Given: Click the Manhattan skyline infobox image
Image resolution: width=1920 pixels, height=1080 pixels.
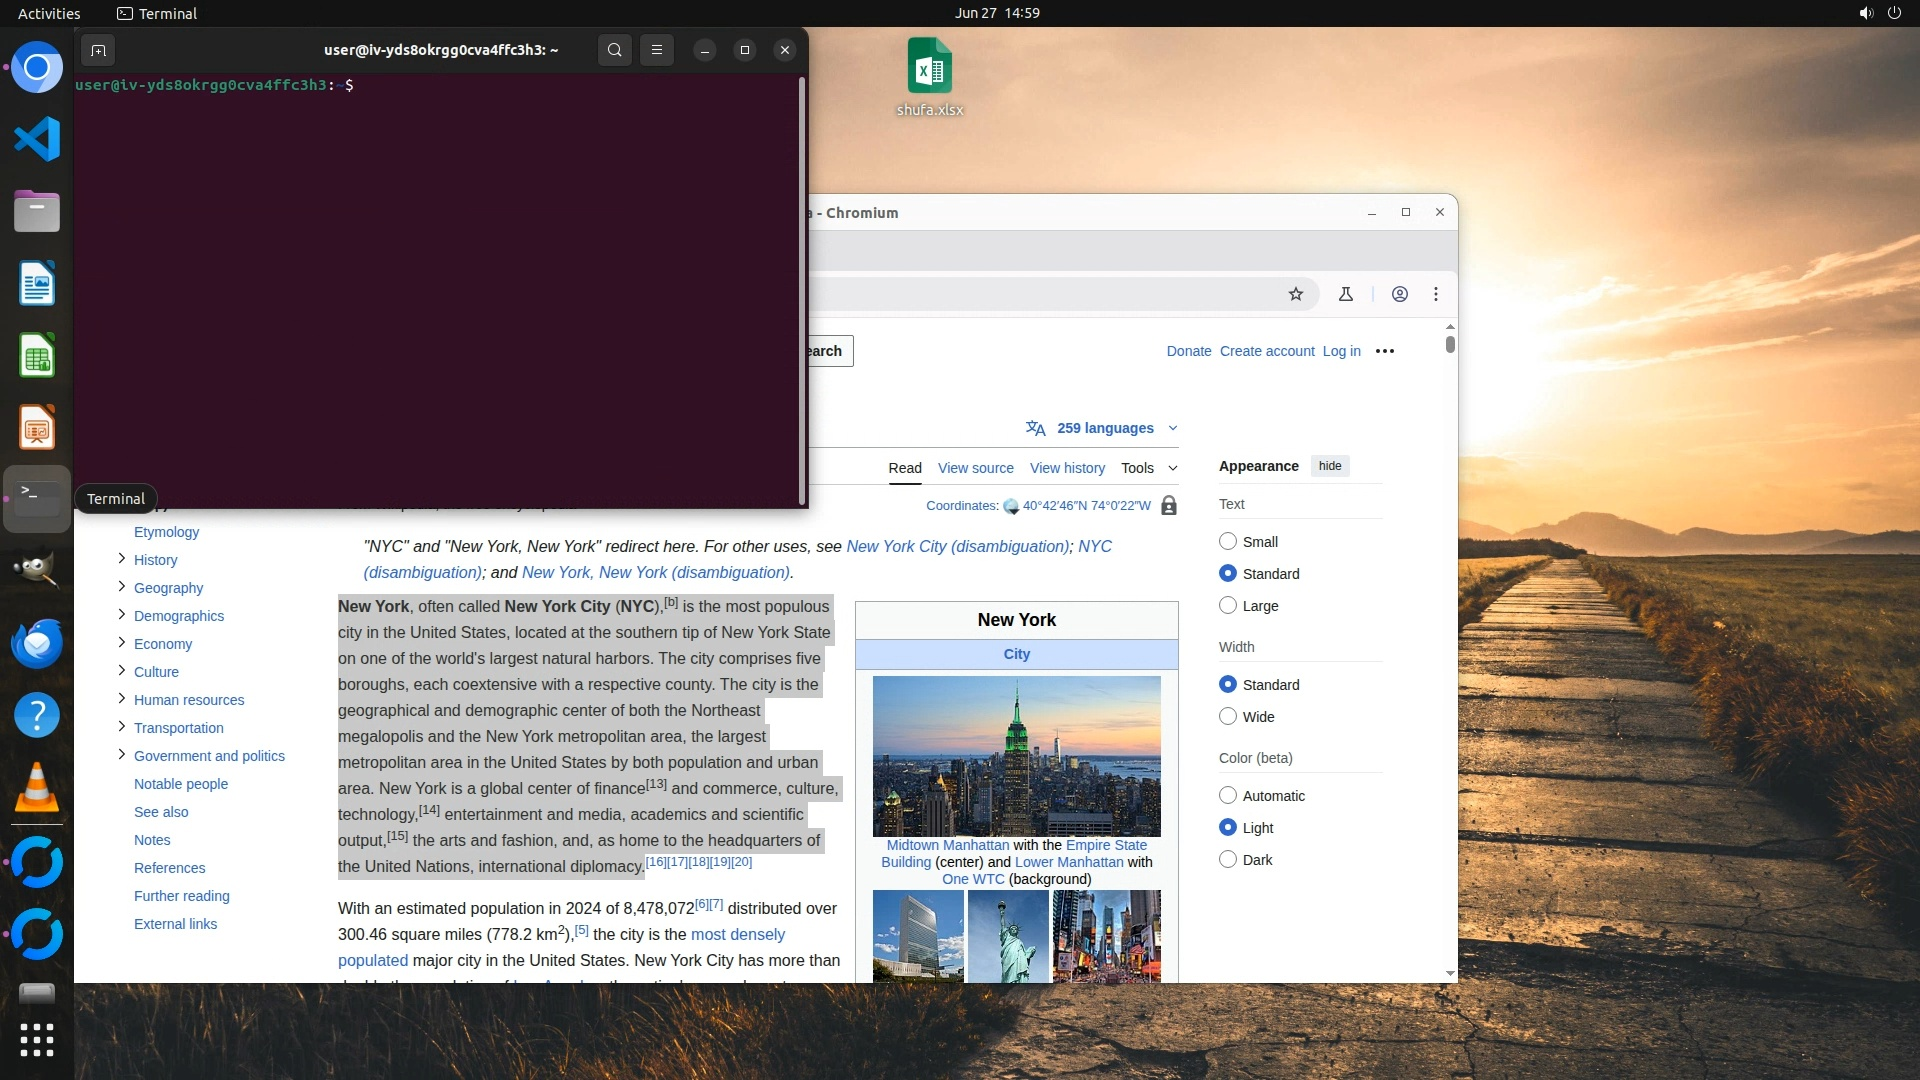Looking at the screenshot, I should coord(1016,756).
